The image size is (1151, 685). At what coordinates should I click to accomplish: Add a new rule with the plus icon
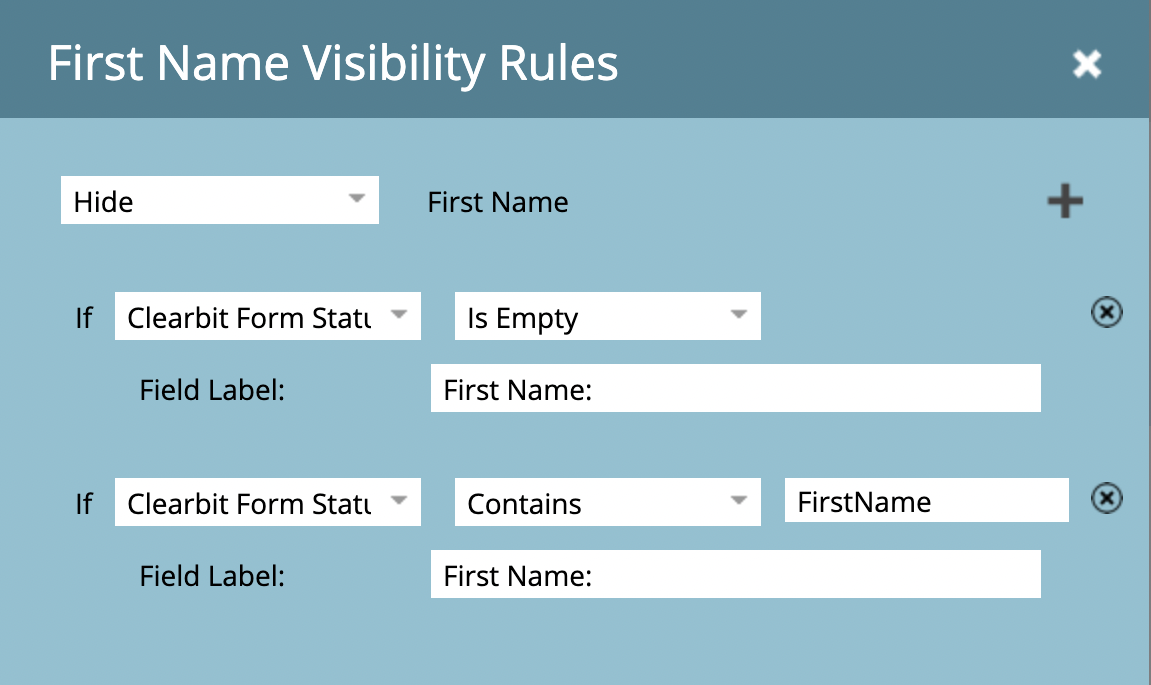tap(1065, 202)
